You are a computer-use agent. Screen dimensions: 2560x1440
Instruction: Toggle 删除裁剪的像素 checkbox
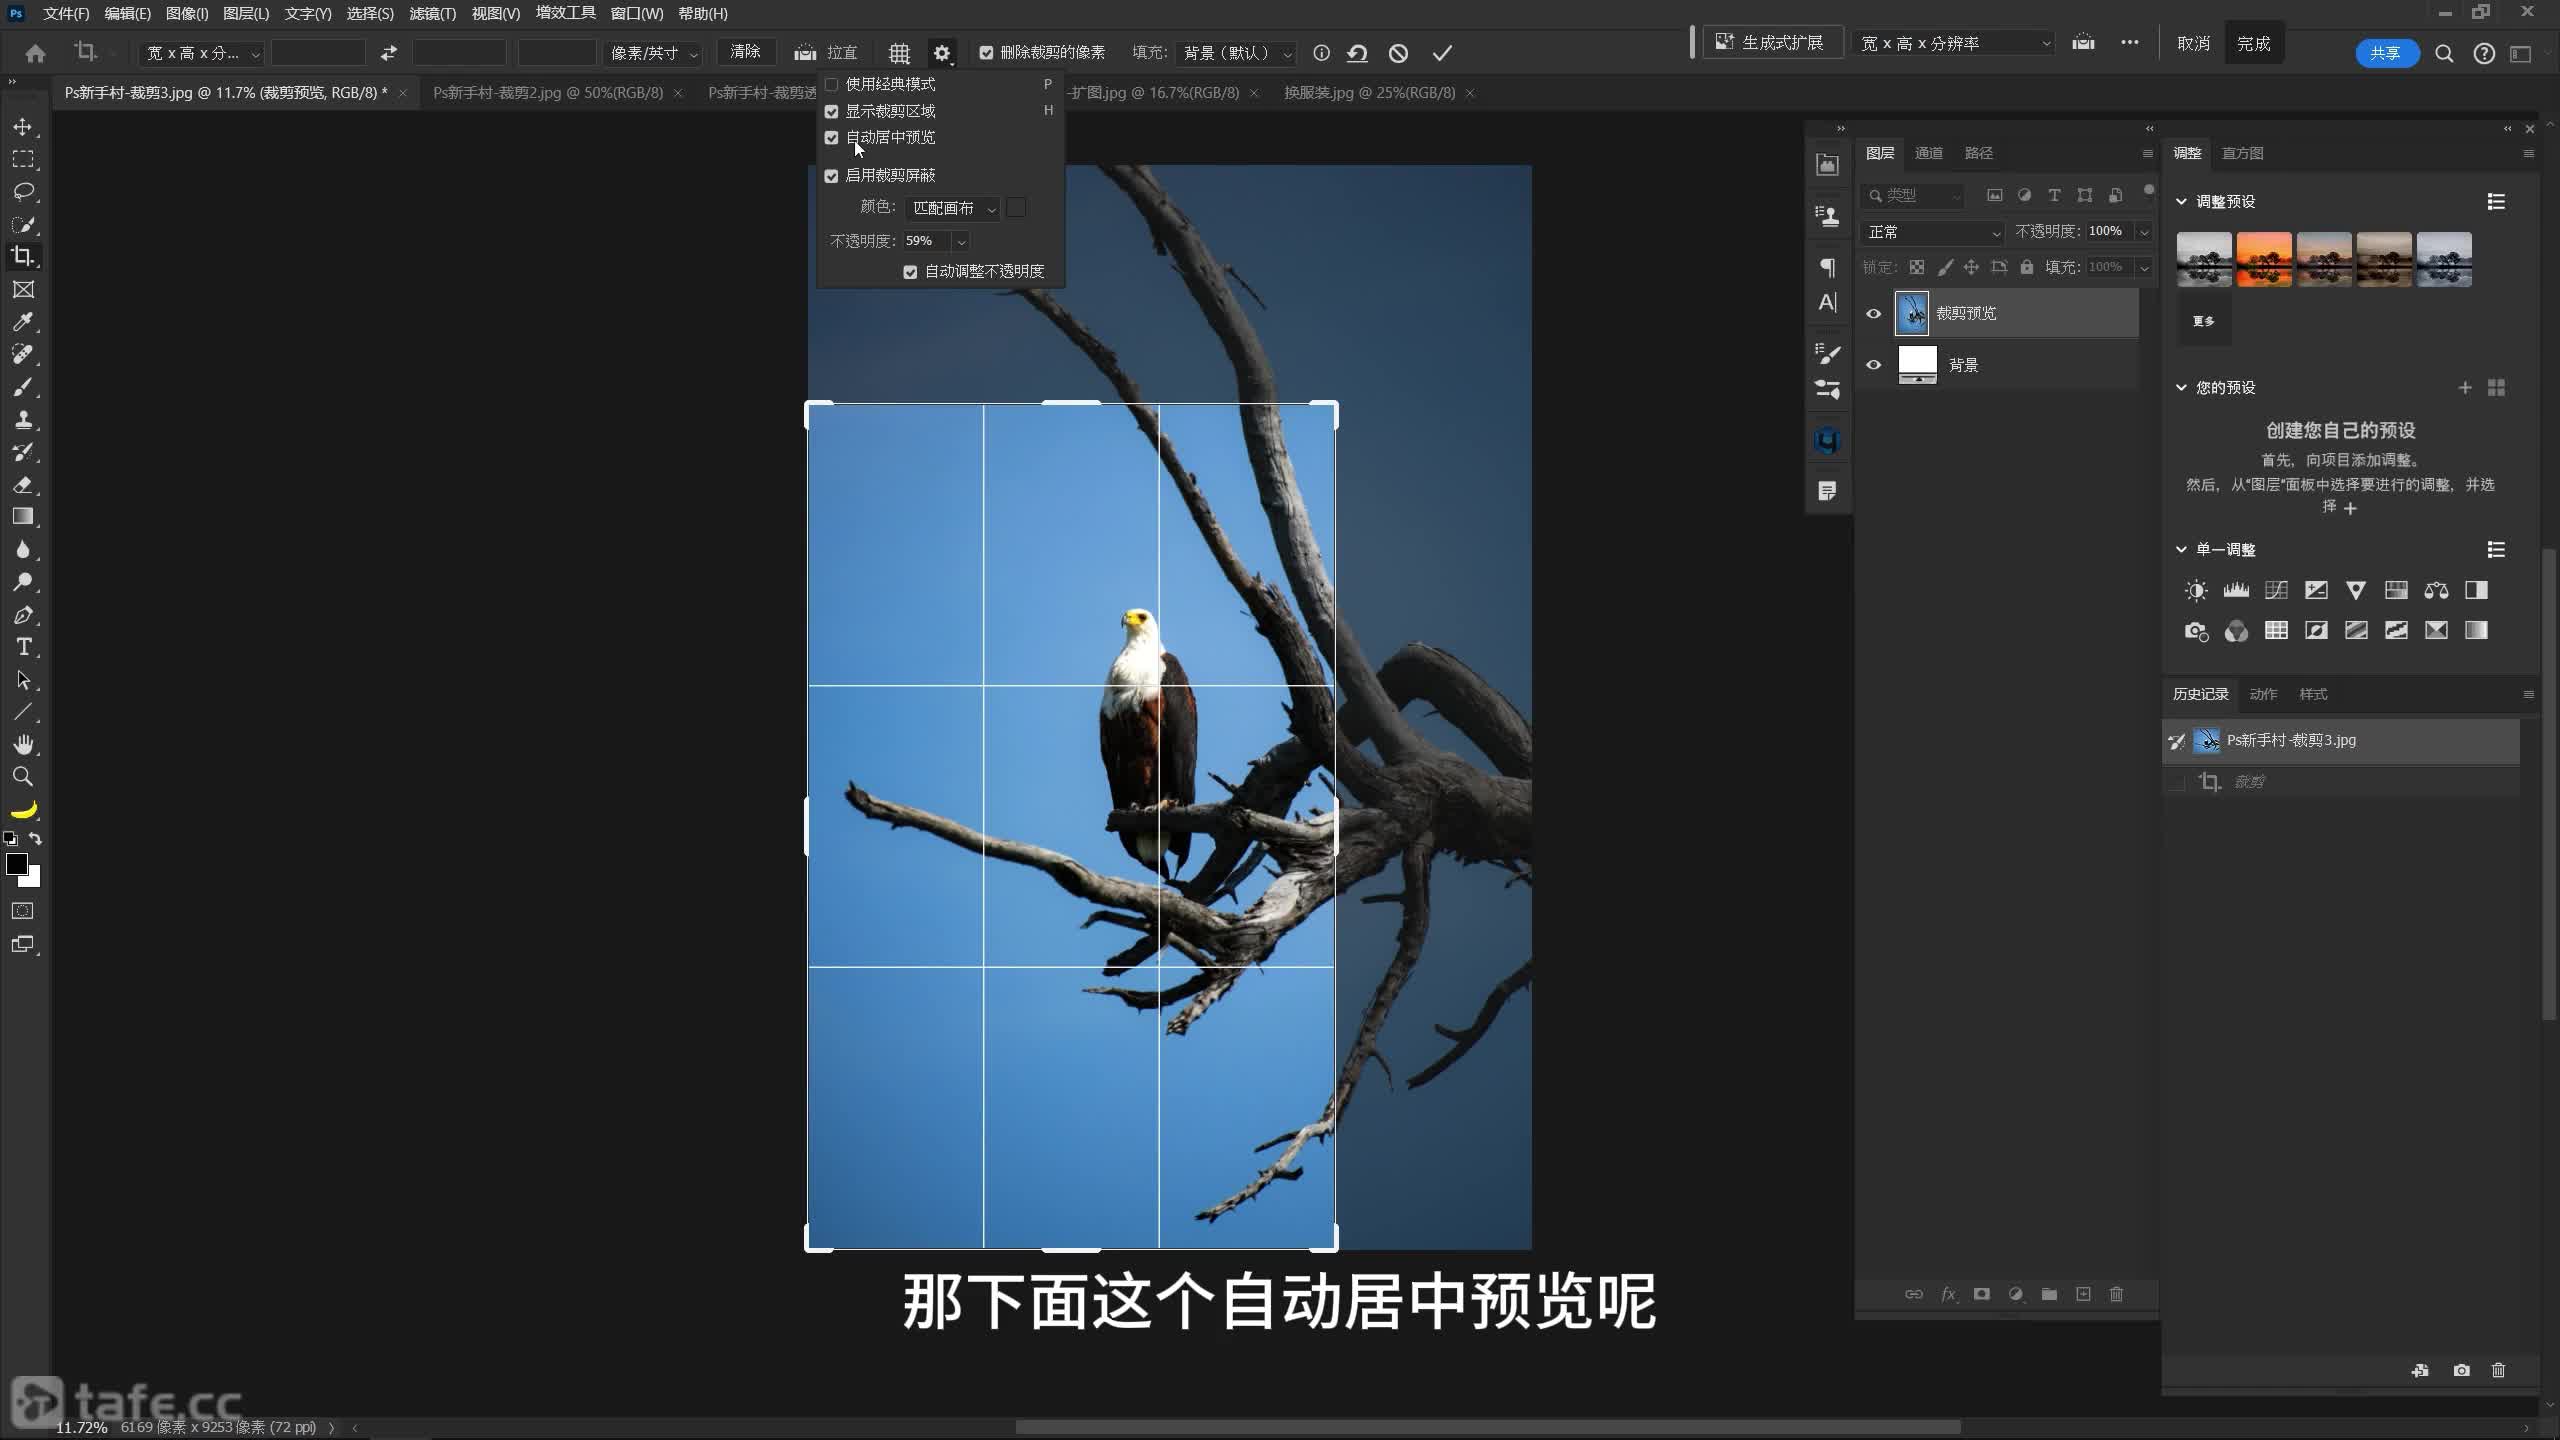(x=986, y=53)
